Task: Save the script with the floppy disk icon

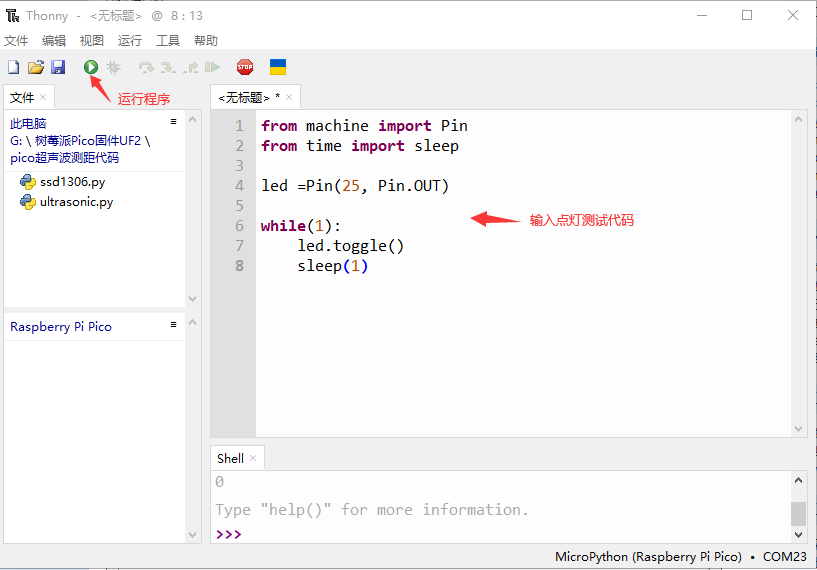Action: click(x=58, y=67)
